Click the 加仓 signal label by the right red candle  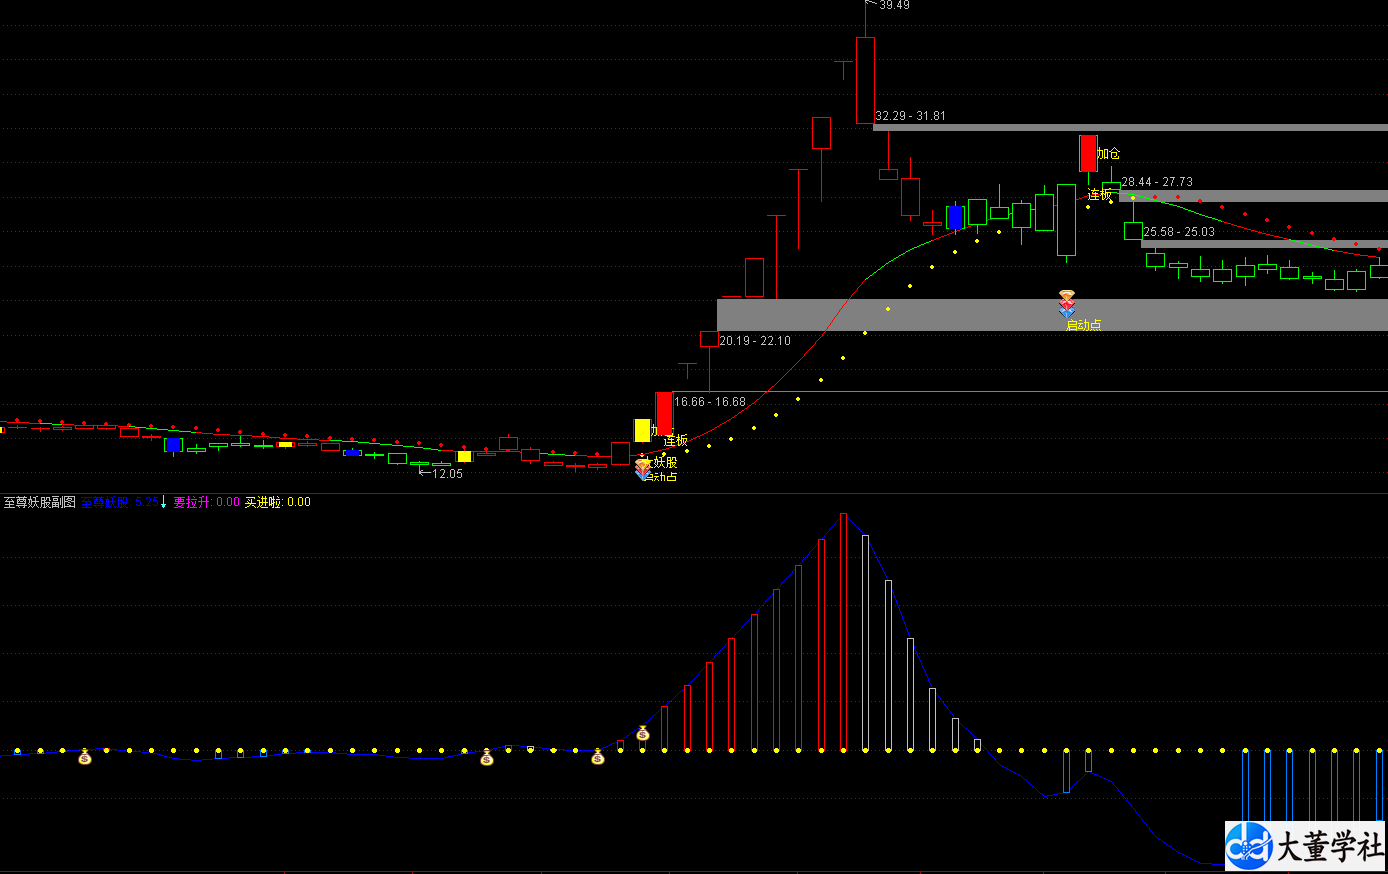(x=1108, y=154)
